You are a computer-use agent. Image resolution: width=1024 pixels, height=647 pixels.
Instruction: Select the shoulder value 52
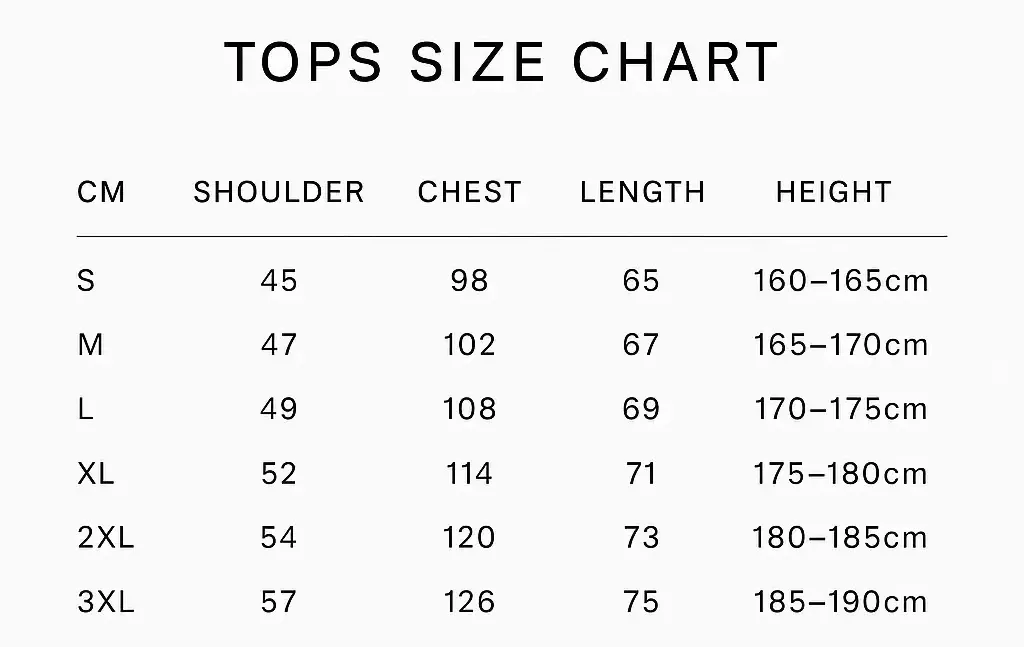pos(279,473)
